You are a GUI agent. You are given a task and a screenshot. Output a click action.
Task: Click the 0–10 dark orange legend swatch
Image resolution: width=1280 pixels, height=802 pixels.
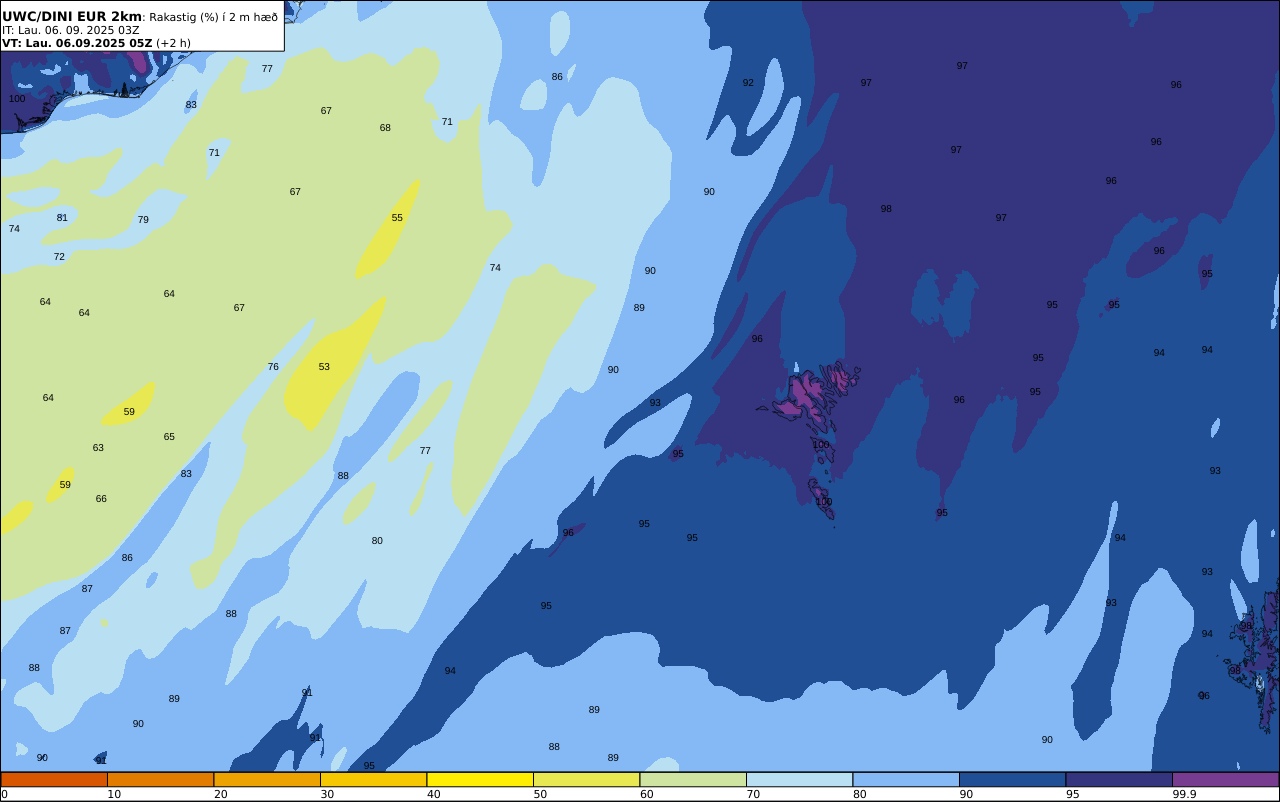point(54,779)
